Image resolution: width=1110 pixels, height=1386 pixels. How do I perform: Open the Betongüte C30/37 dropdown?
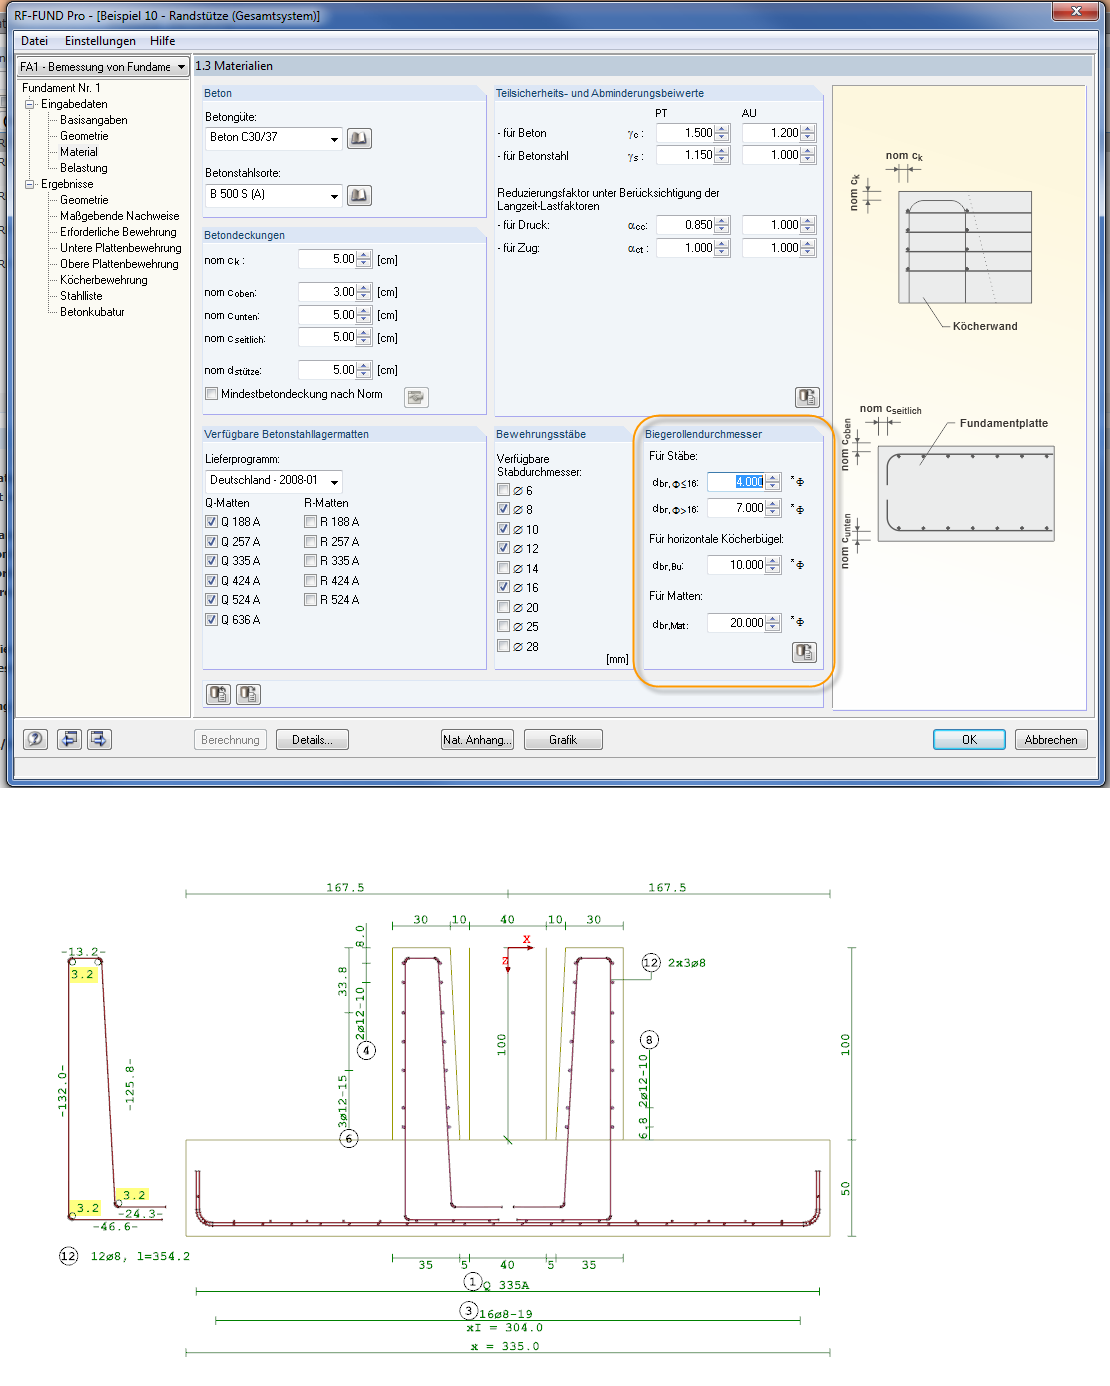[334, 139]
